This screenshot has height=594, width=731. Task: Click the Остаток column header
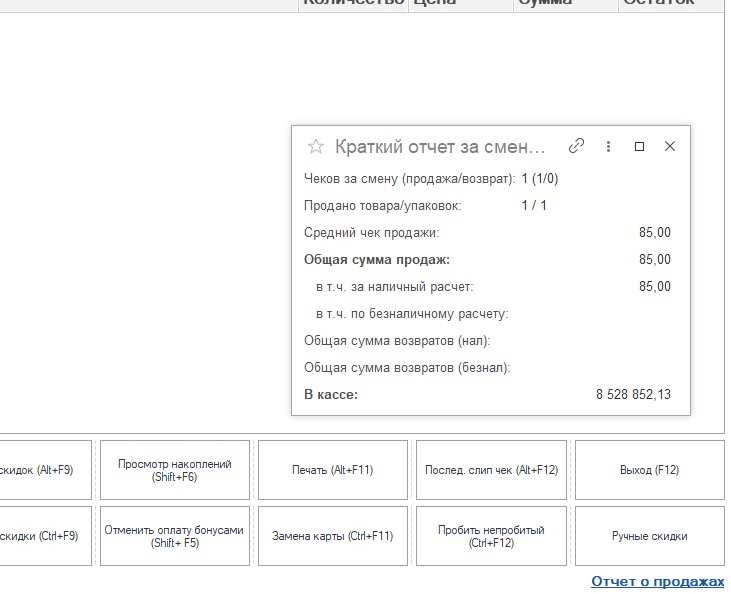point(671,4)
